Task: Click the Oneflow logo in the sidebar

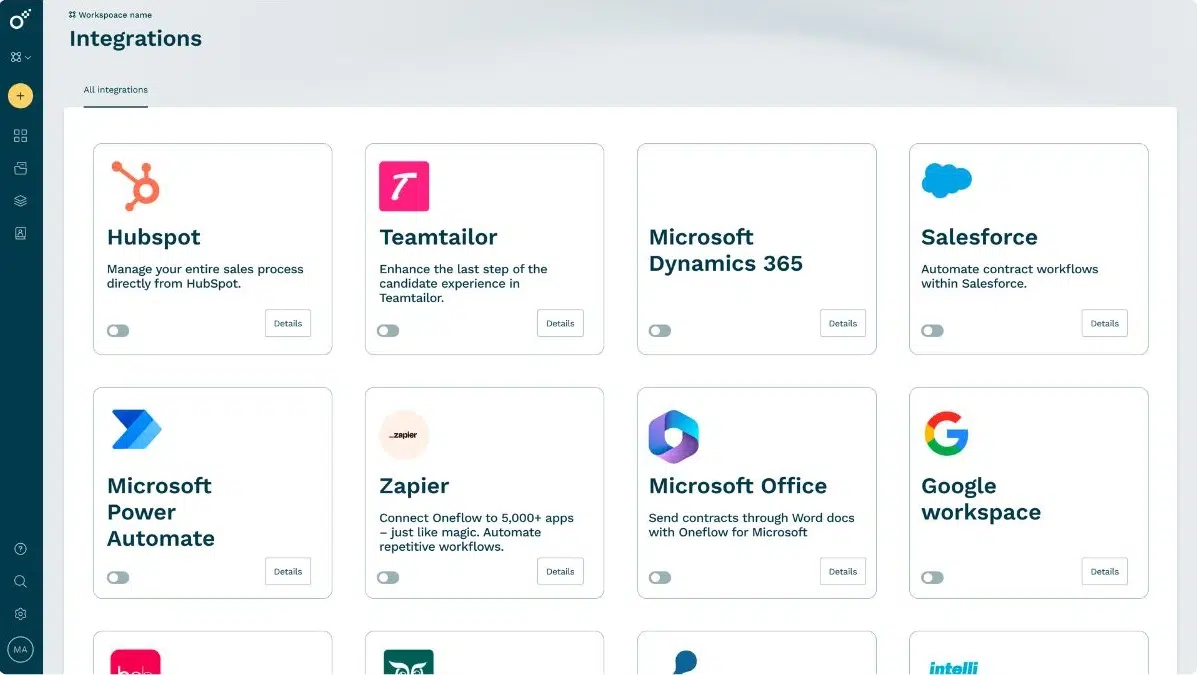Action: point(20,18)
